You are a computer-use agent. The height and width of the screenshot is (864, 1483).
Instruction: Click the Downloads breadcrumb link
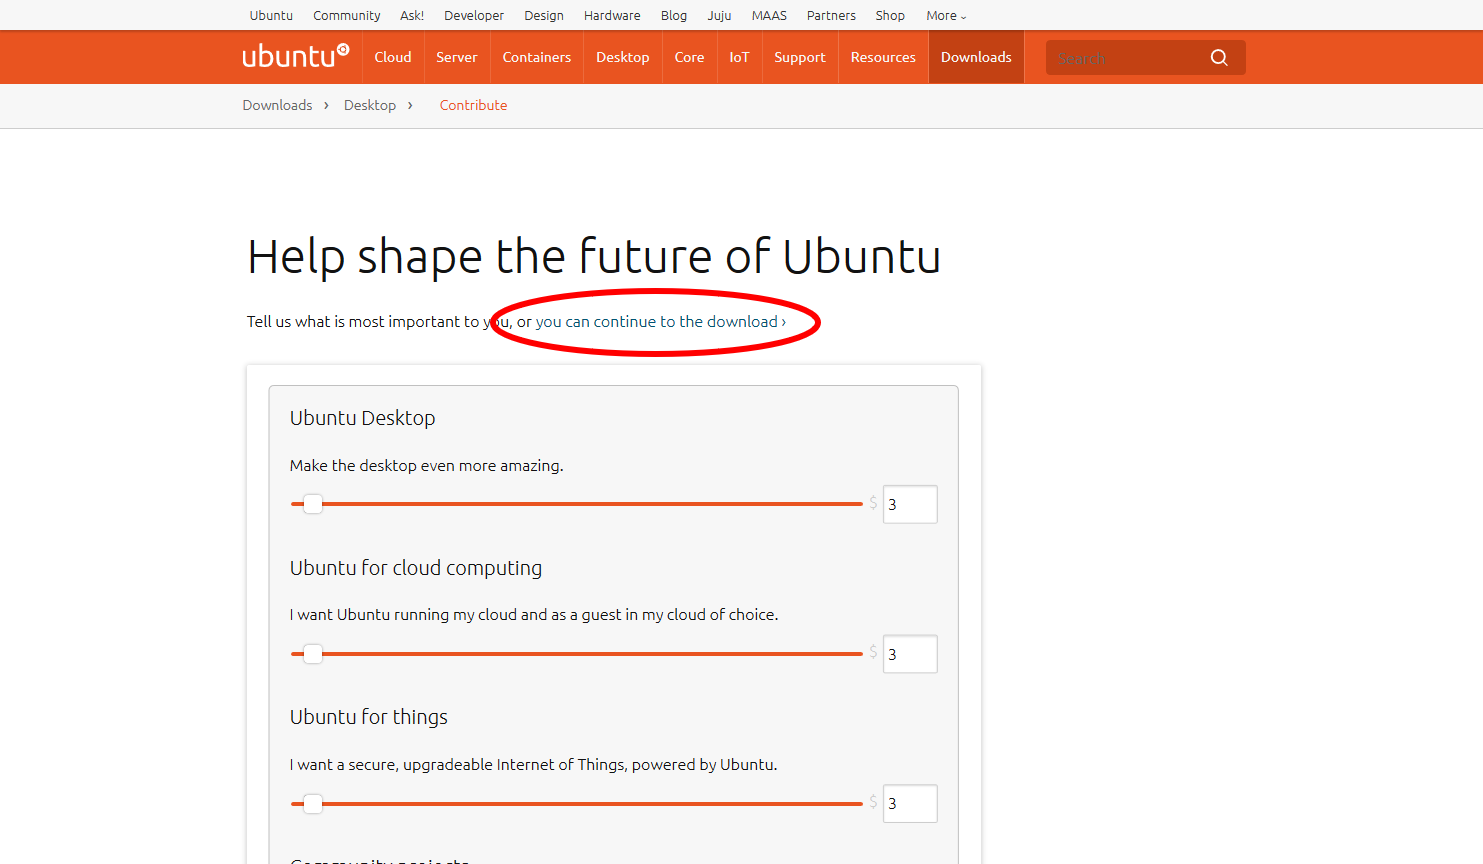click(x=277, y=105)
